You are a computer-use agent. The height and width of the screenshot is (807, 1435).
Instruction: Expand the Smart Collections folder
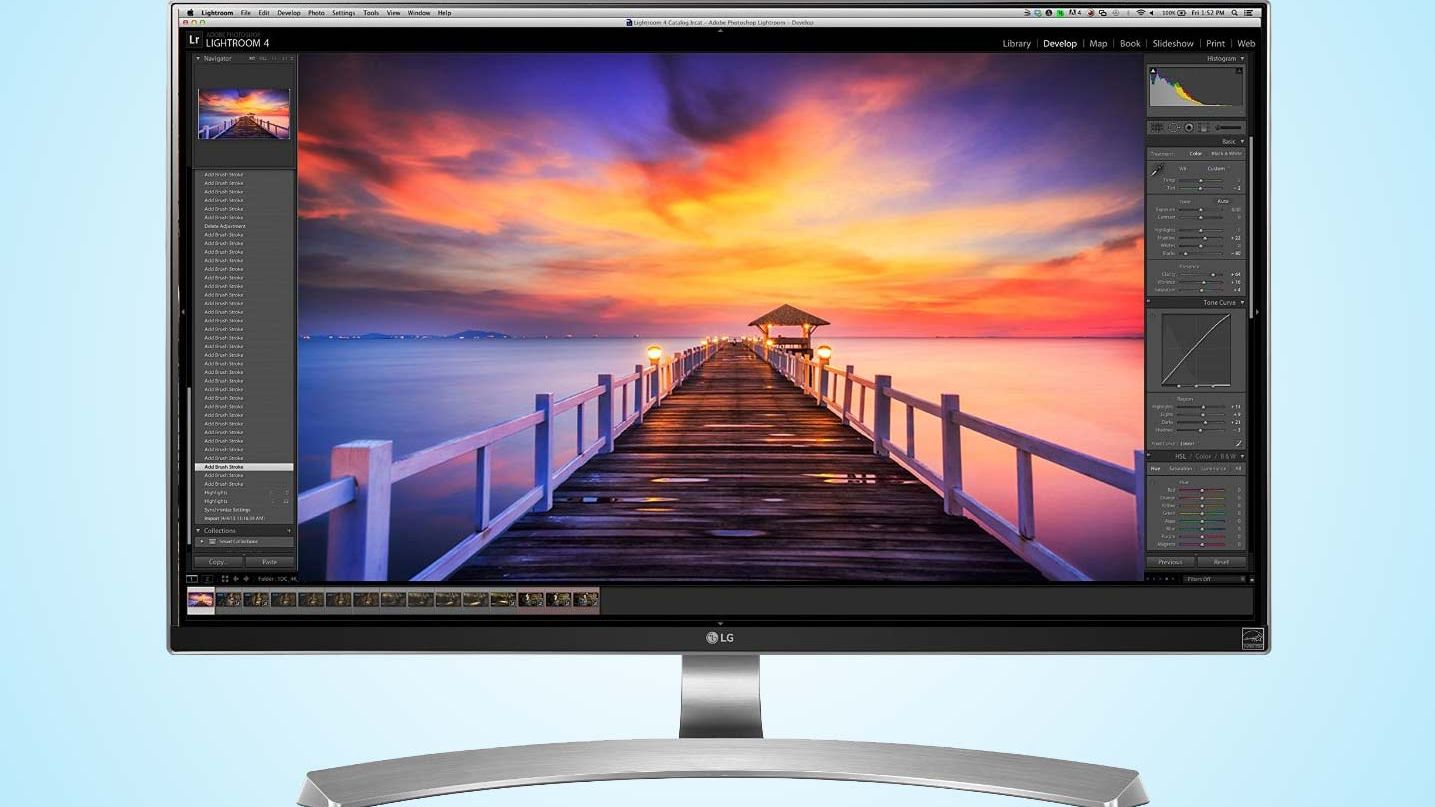click(202, 542)
